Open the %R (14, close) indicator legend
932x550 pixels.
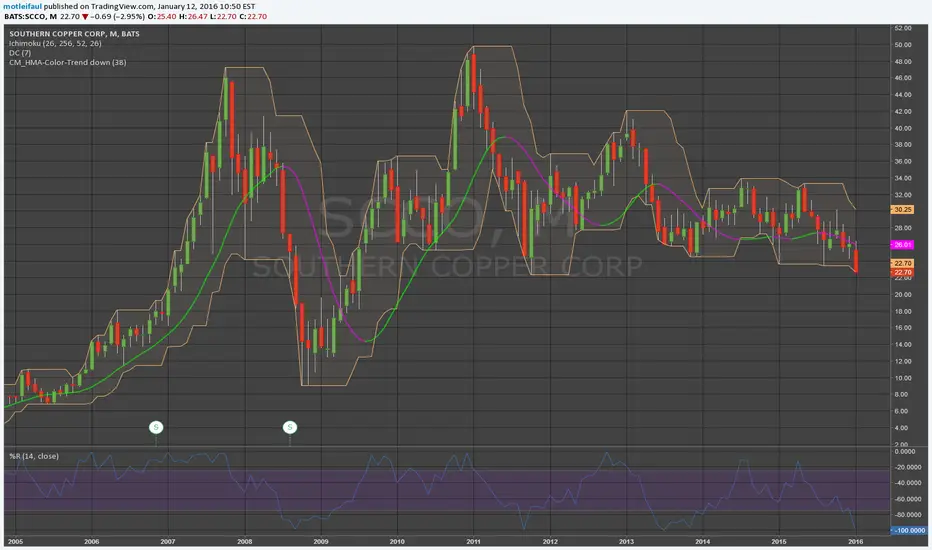tap(34, 456)
